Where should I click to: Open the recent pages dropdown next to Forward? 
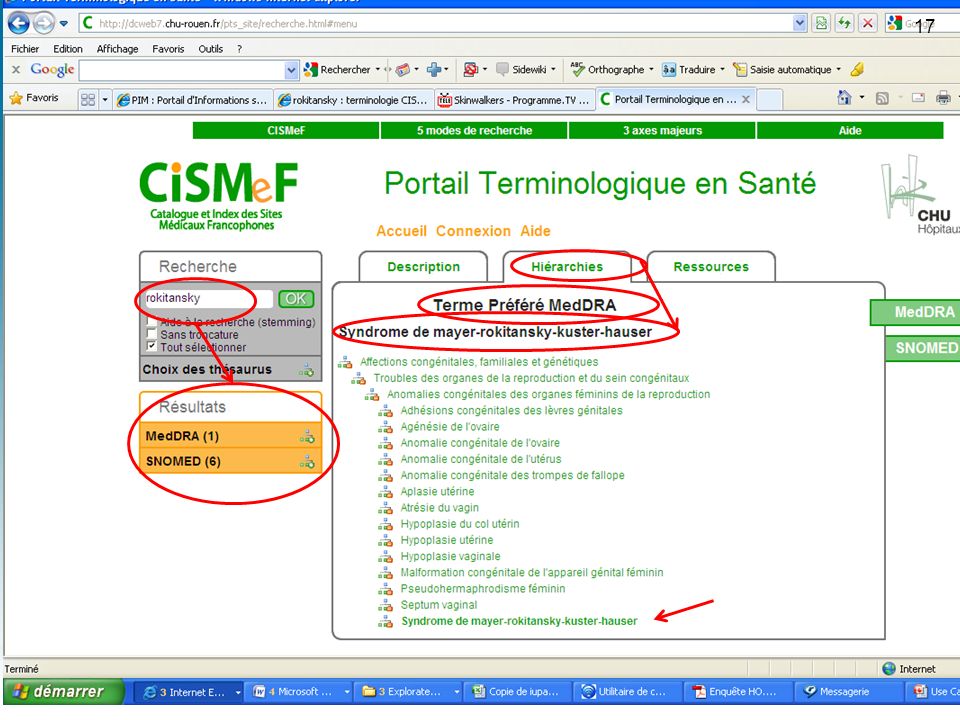click(x=64, y=24)
